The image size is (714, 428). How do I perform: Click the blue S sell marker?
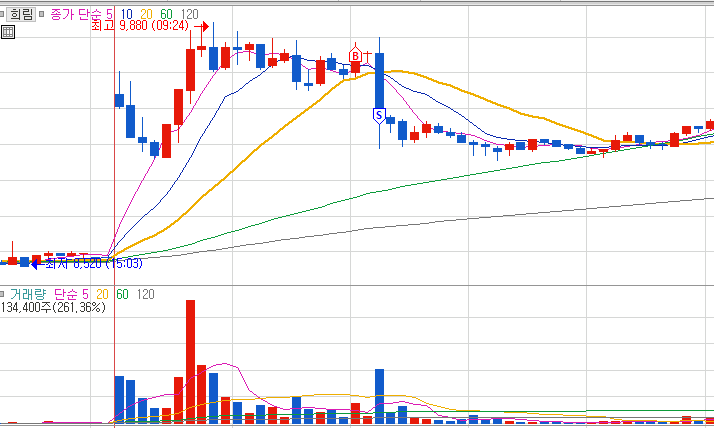379,116
